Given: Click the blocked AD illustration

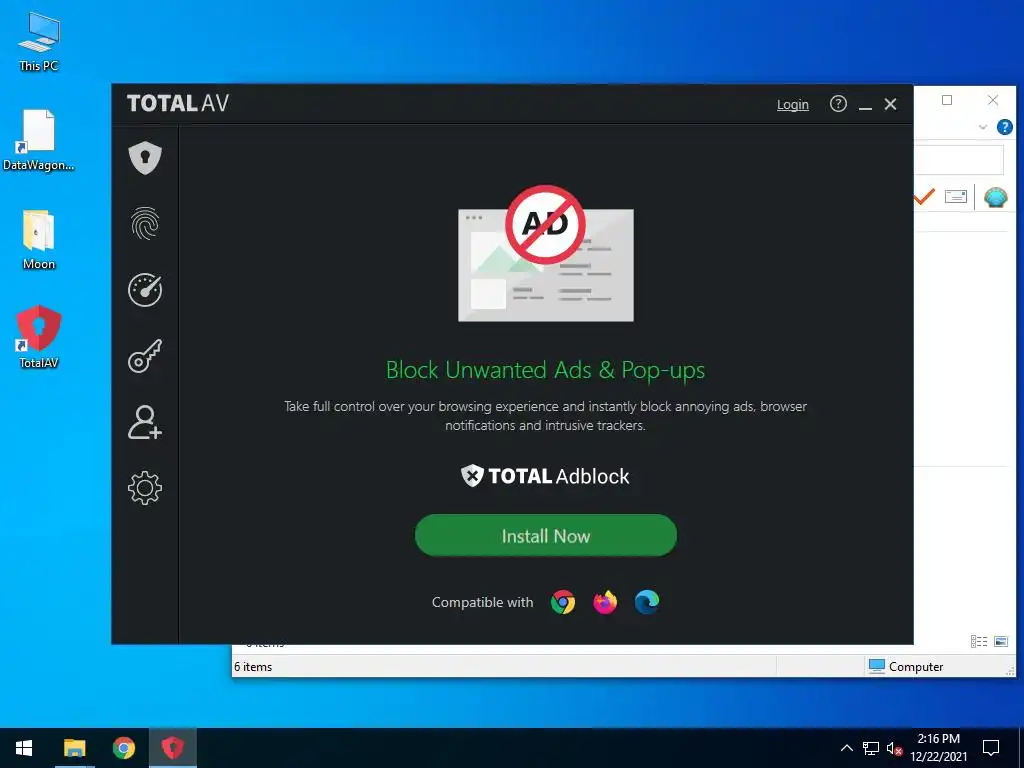Looking at the screenshot, I should pyautogui.click(x=545, y=253).
